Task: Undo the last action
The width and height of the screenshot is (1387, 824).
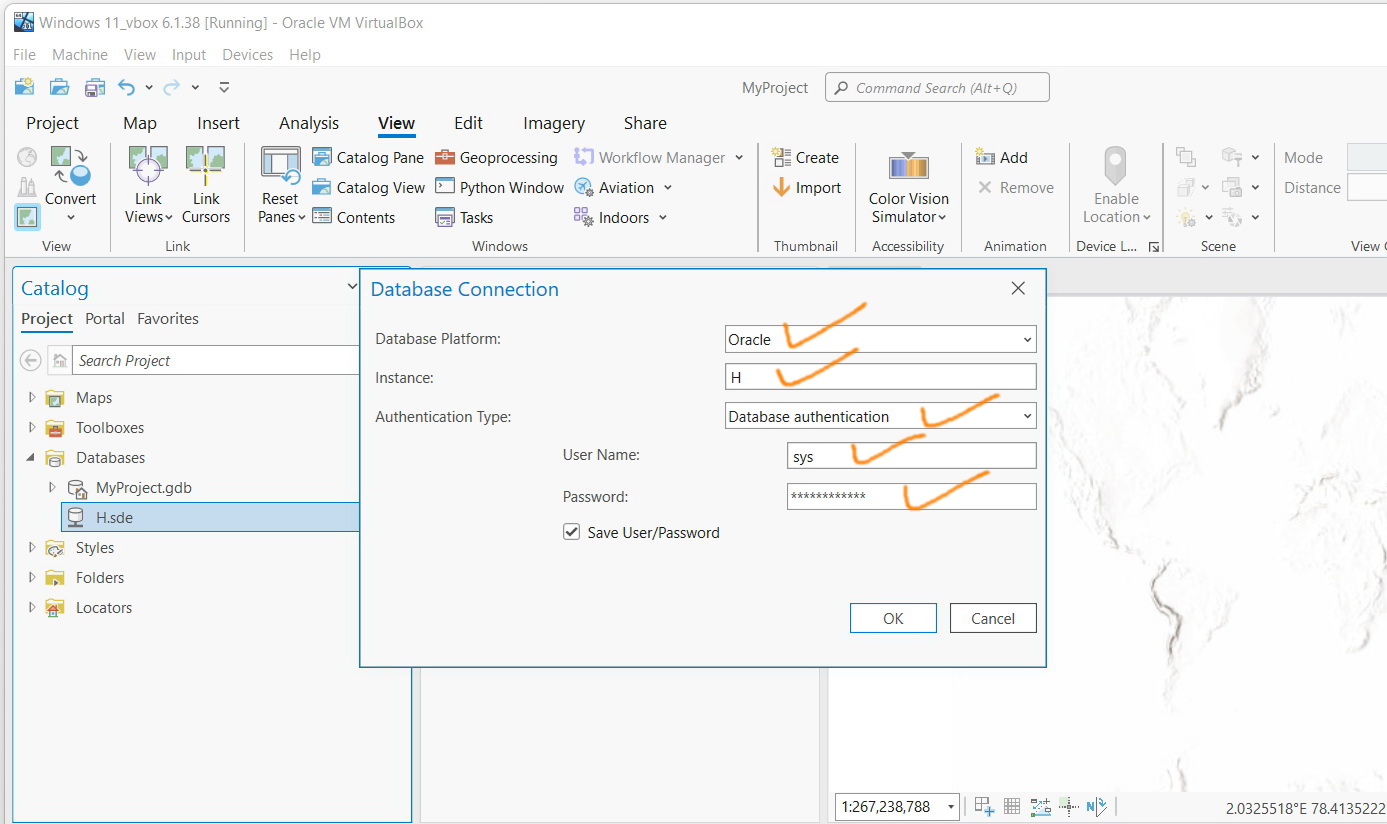Action: [x=126, y=87]
